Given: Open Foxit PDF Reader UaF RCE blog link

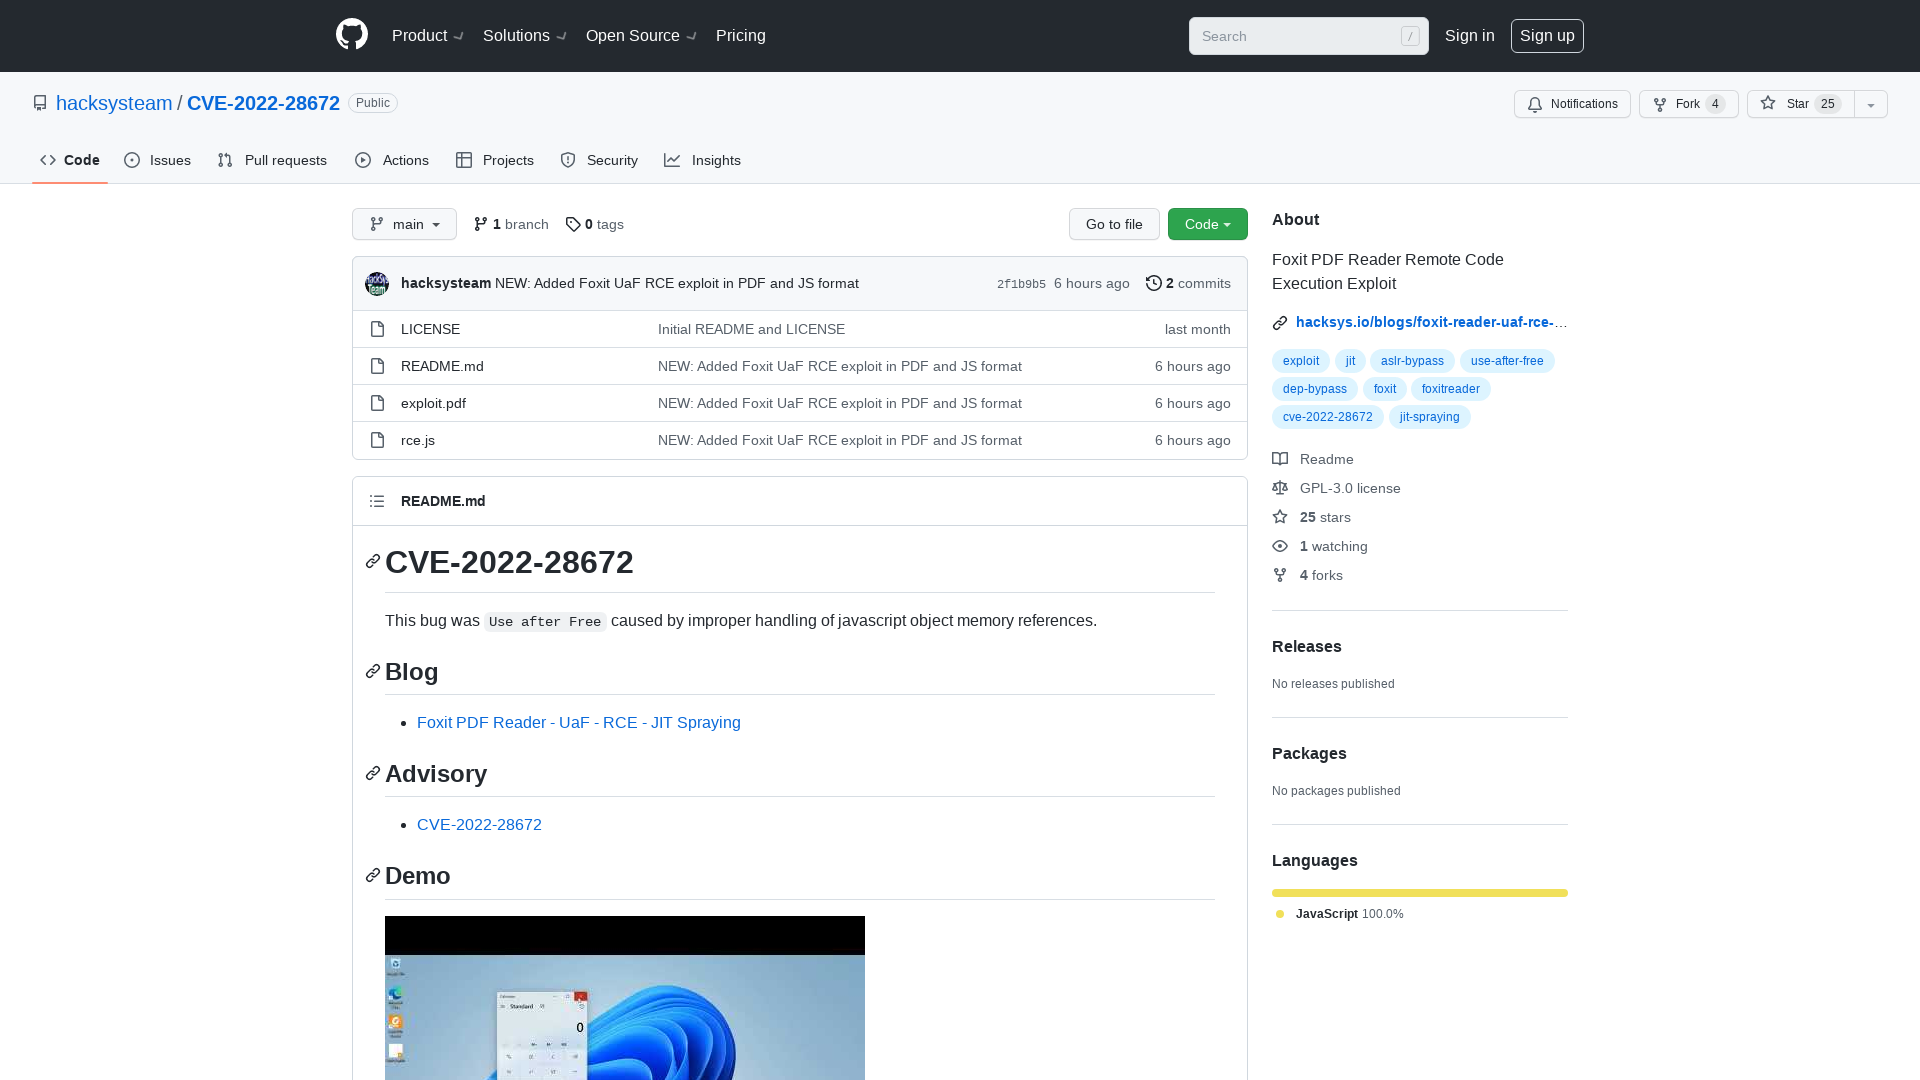Looking at the screenshot, I should 579,723.
